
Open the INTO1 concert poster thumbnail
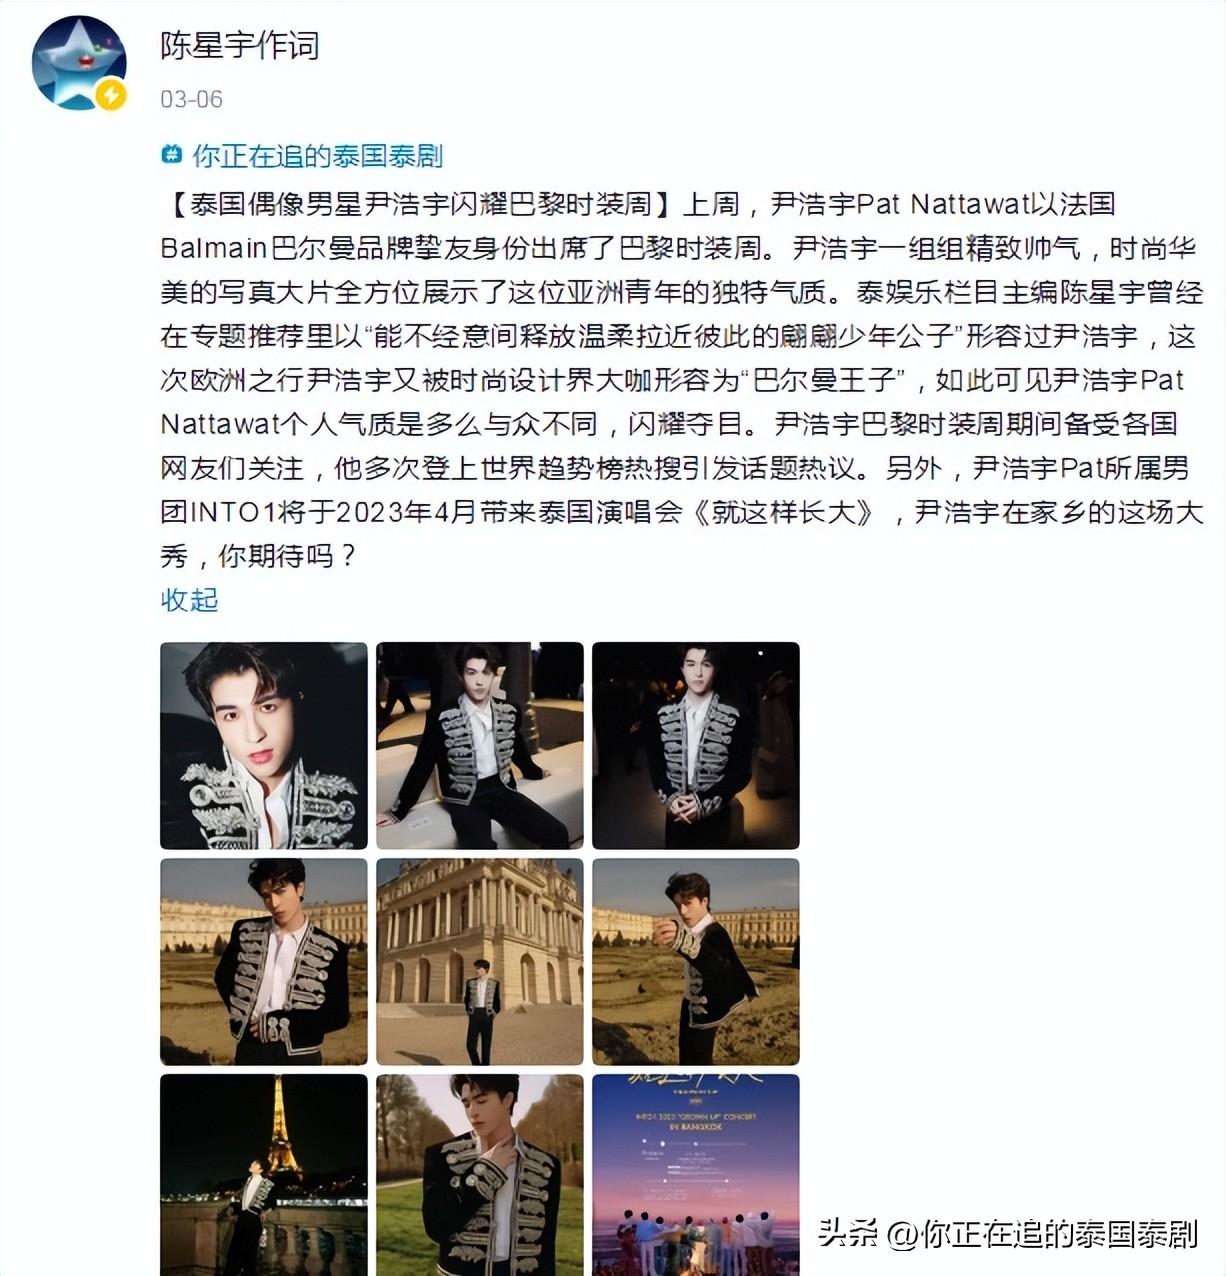click(696, 1175)
